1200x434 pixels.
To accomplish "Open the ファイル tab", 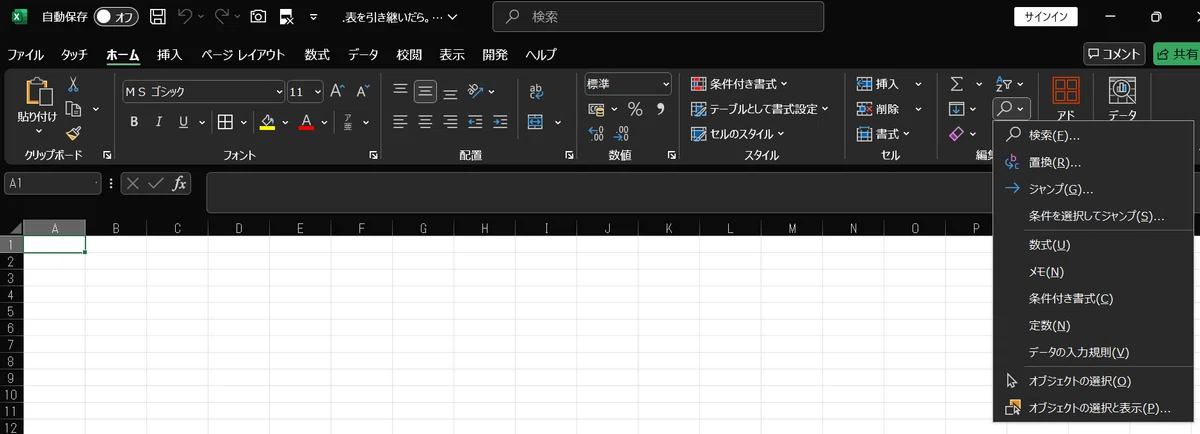I will 26,54.
